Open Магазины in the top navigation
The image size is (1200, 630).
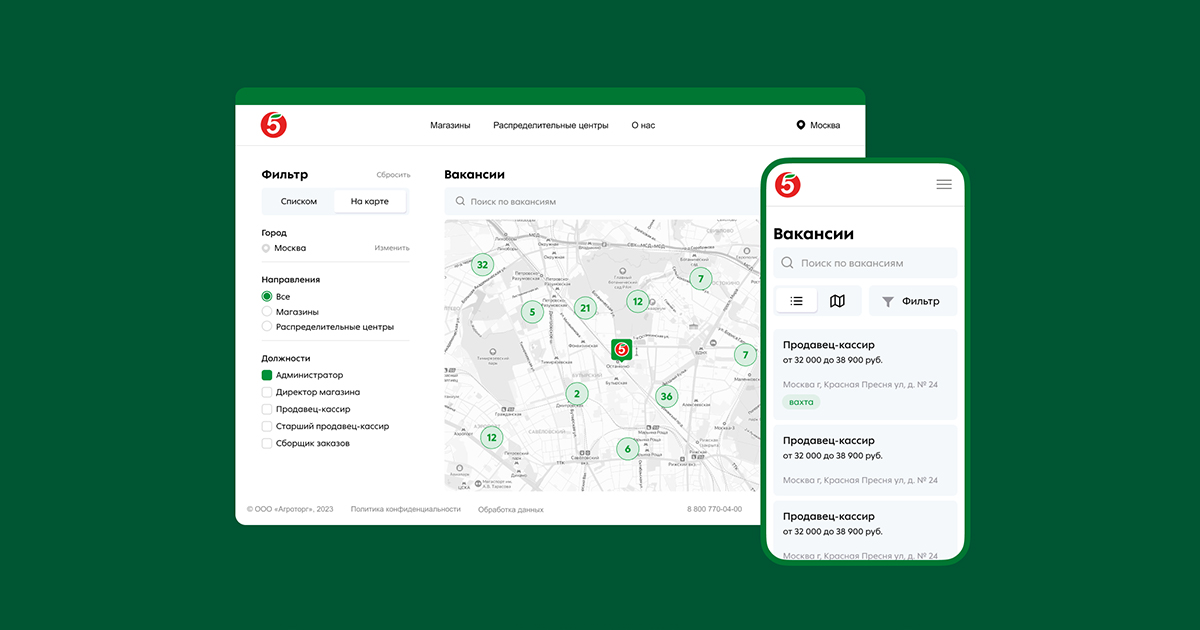tap(450, 126)
